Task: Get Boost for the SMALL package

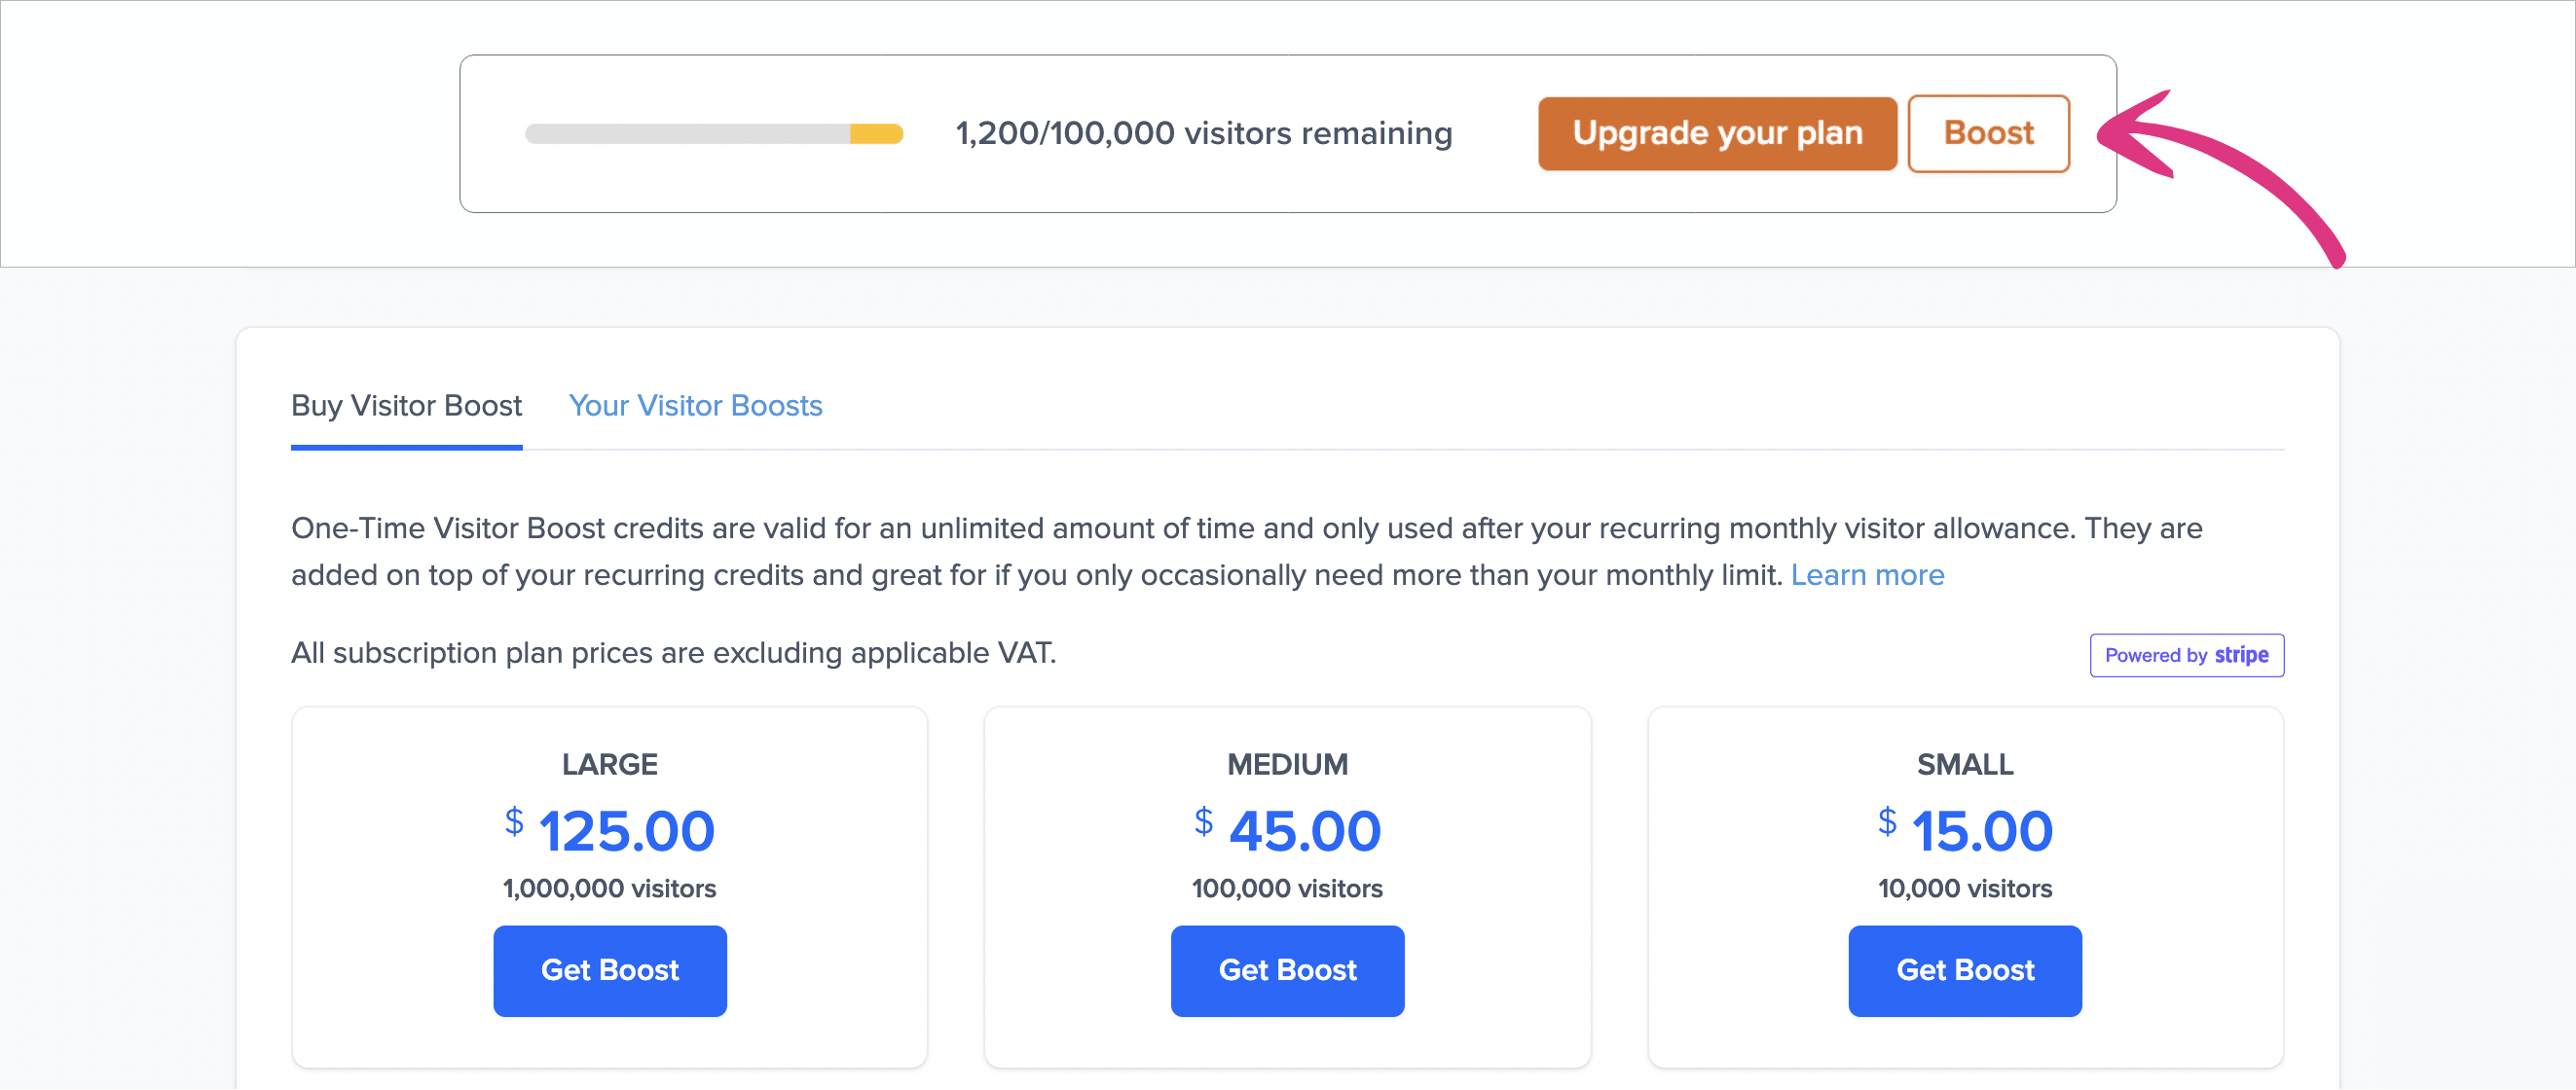Action: click(1964, 970)
